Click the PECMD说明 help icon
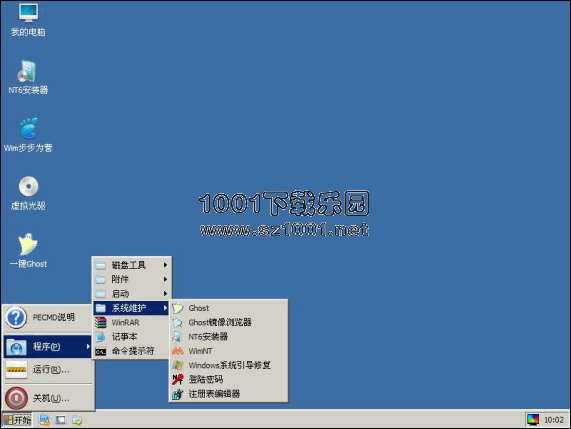The width and height of the screenshot is (571, 429). pos(16,318)
